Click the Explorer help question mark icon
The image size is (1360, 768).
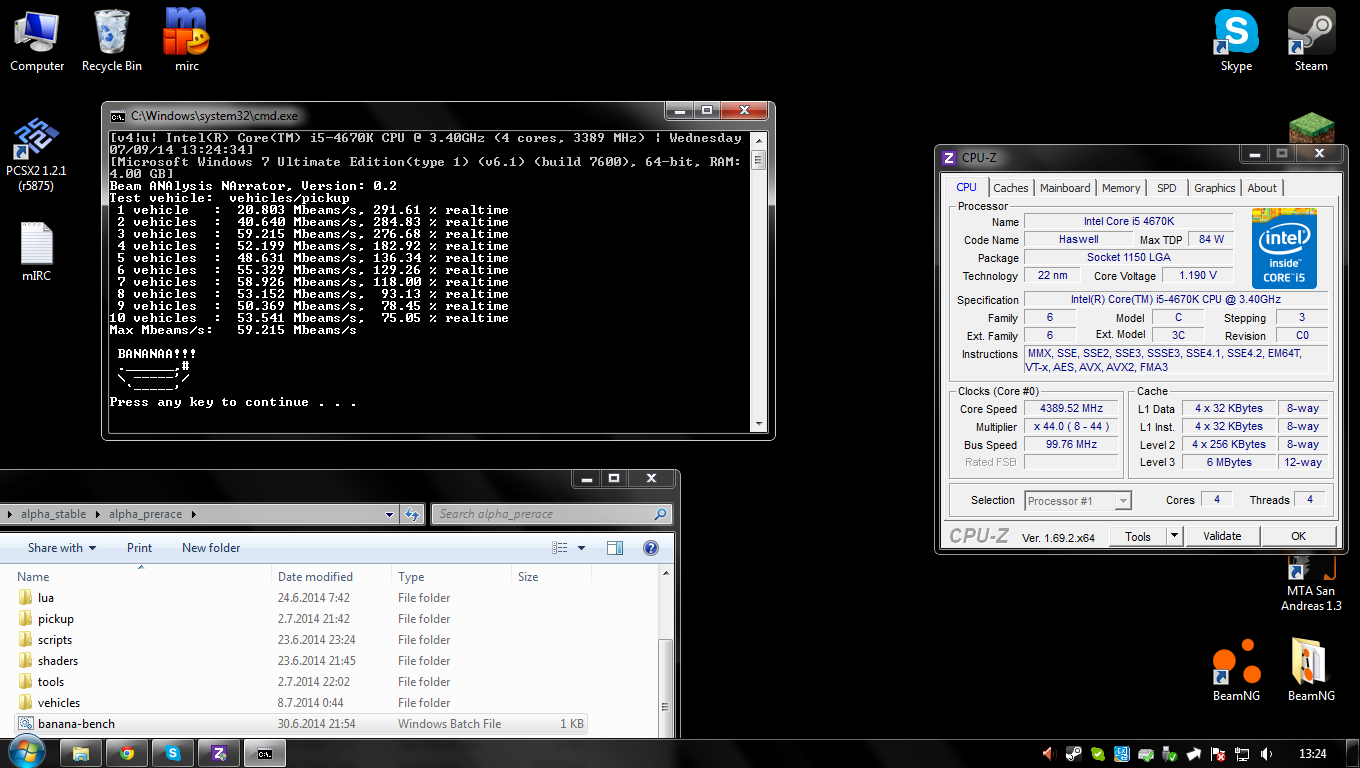pyautogui.click(x=651, y=548)
